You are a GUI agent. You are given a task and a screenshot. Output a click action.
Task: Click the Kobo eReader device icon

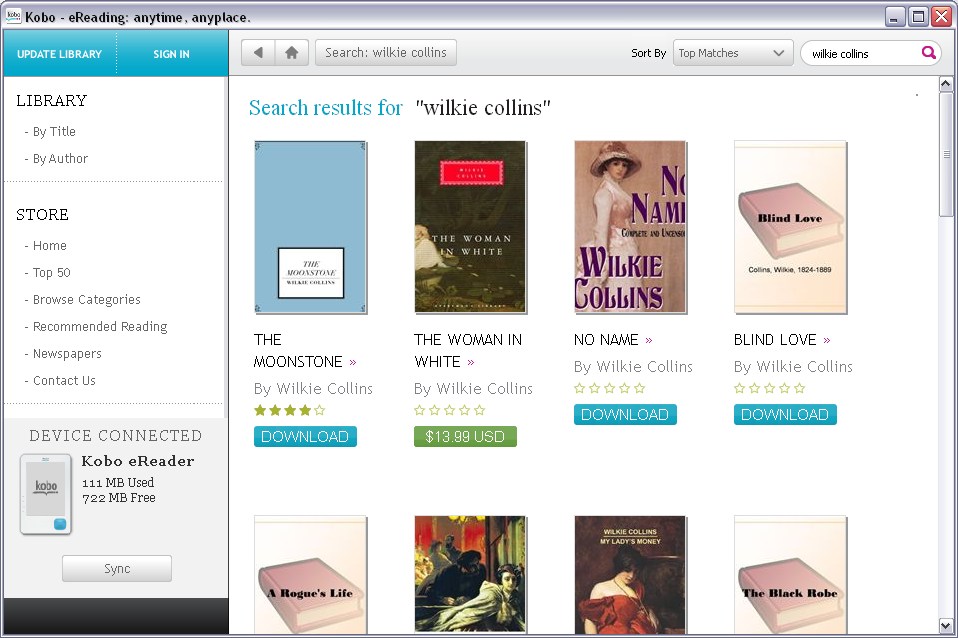click(x=44, y=493)
